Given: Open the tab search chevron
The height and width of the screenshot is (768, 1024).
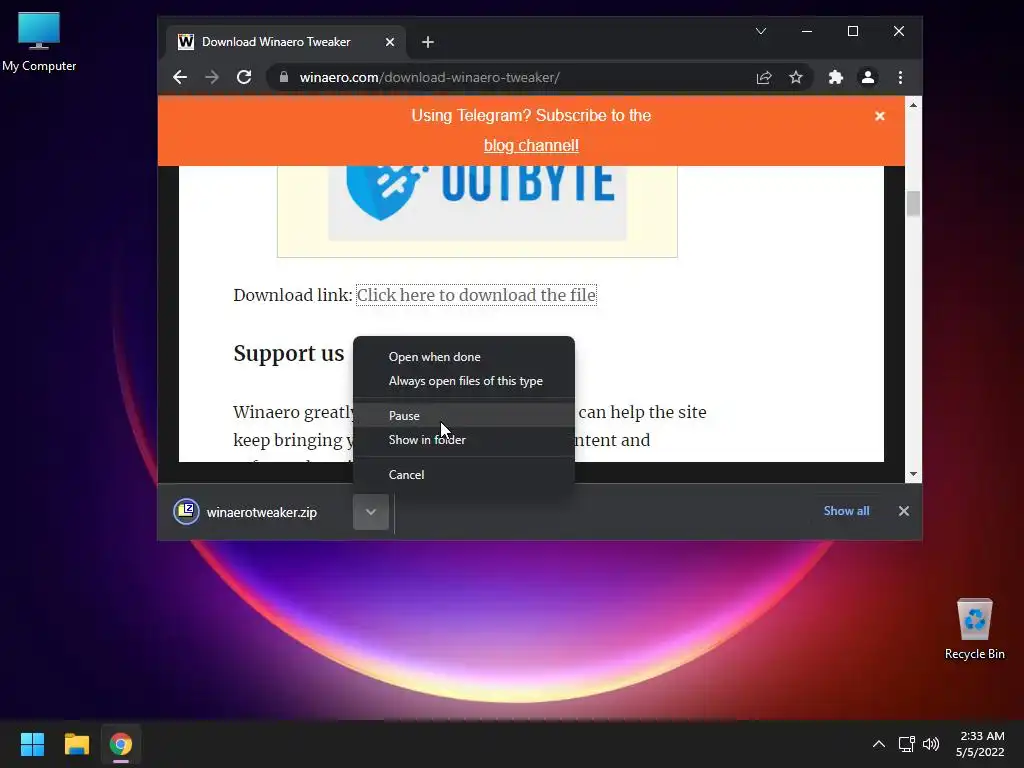Looking at the screenshot, I should [761, 31].
